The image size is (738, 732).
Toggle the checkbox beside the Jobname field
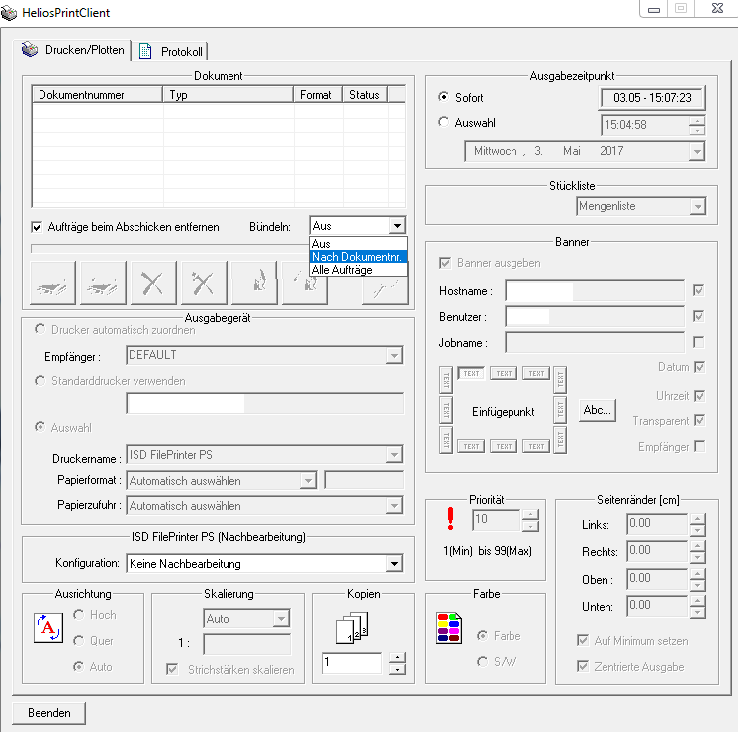coord(698,342)
